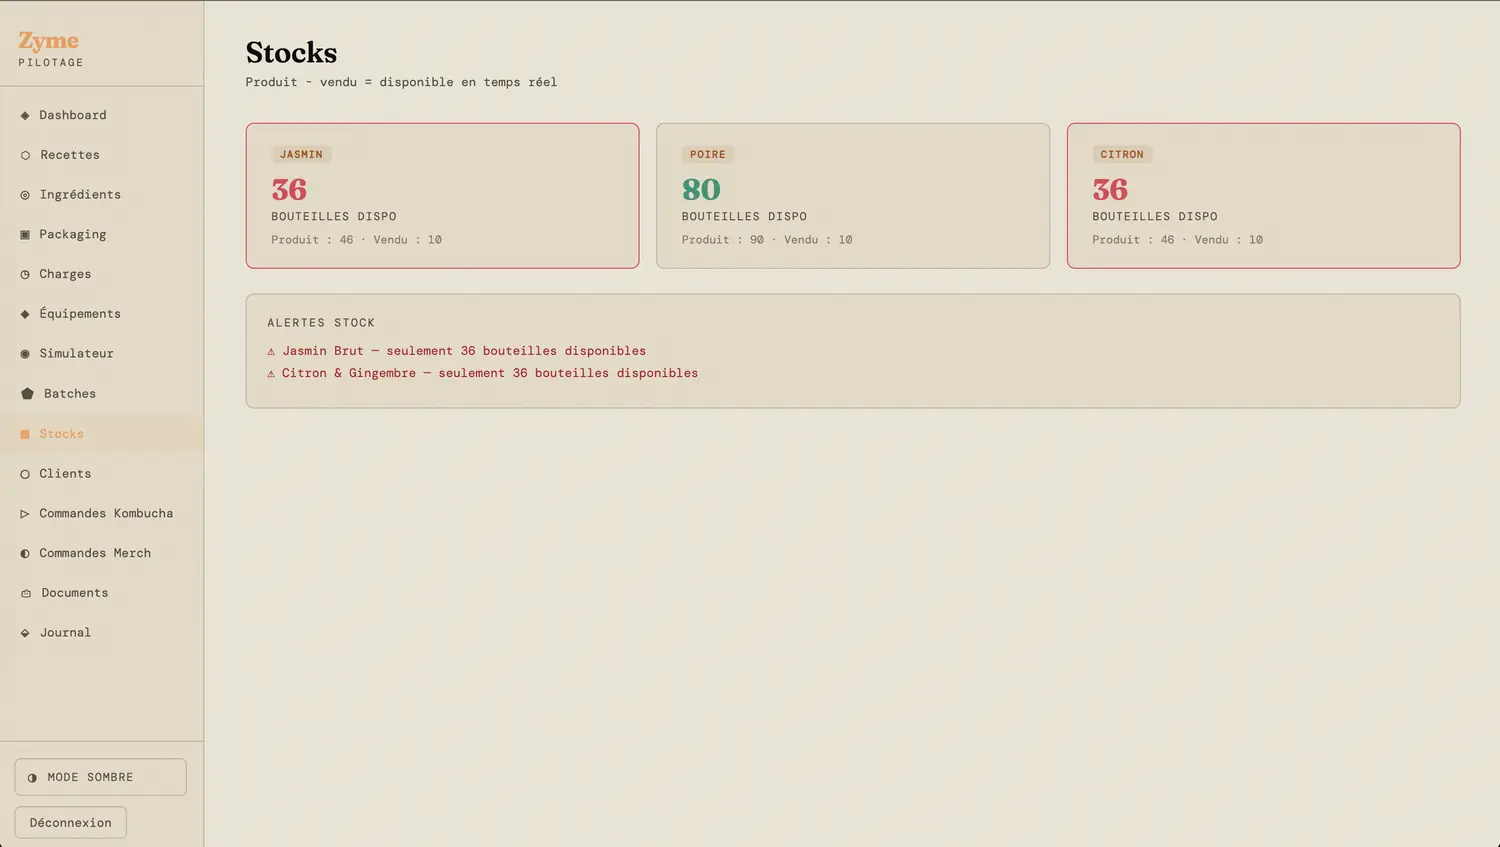Click the Recettes hexagon icon

pos(25,155)
